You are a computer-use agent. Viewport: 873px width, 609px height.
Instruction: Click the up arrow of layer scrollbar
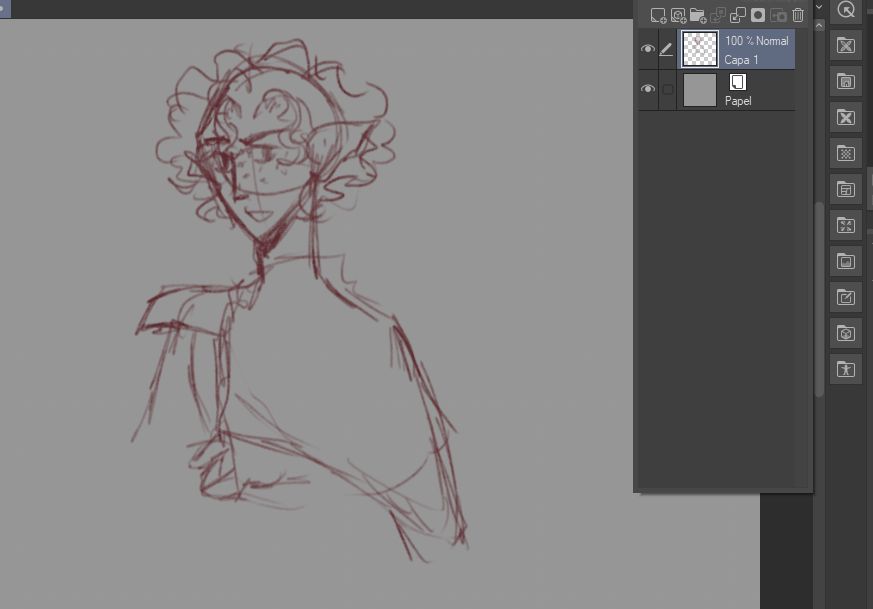819,26
